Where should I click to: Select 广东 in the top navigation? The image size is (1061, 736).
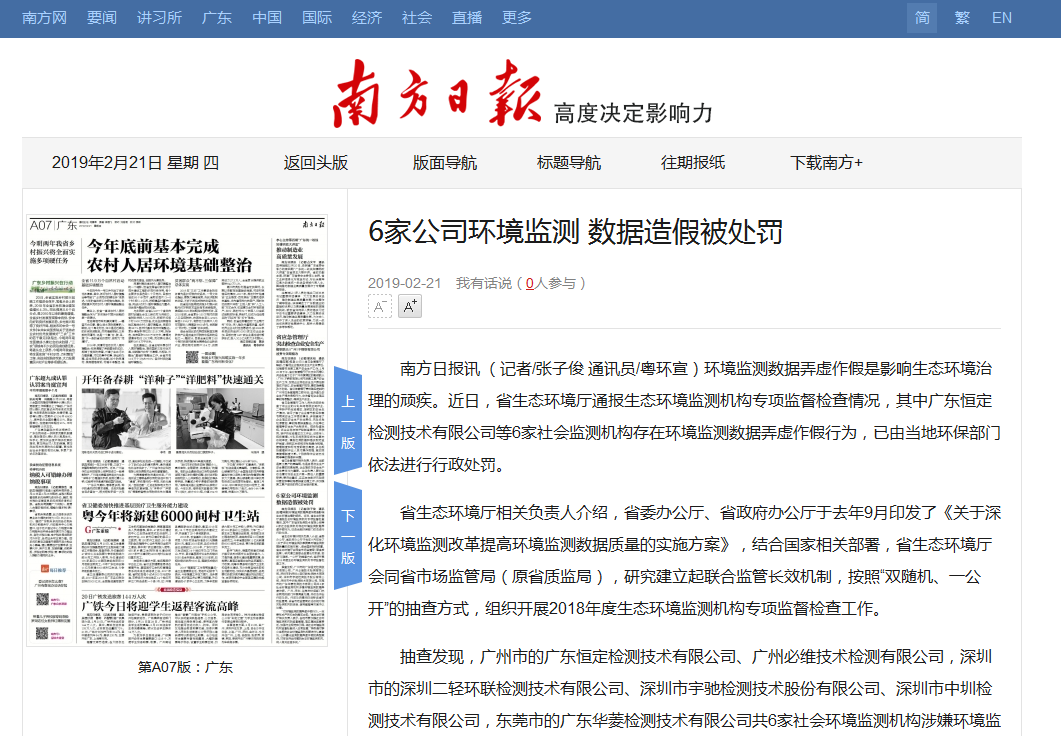tap(217, 18)
